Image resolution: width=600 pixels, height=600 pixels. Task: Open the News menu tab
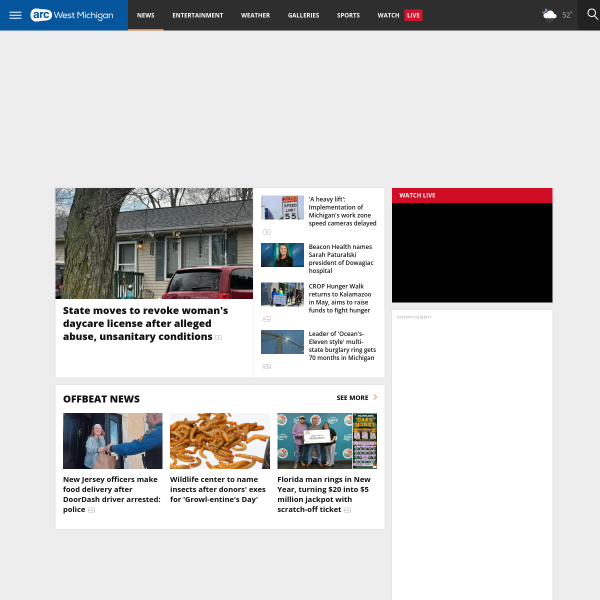[146, 15]
